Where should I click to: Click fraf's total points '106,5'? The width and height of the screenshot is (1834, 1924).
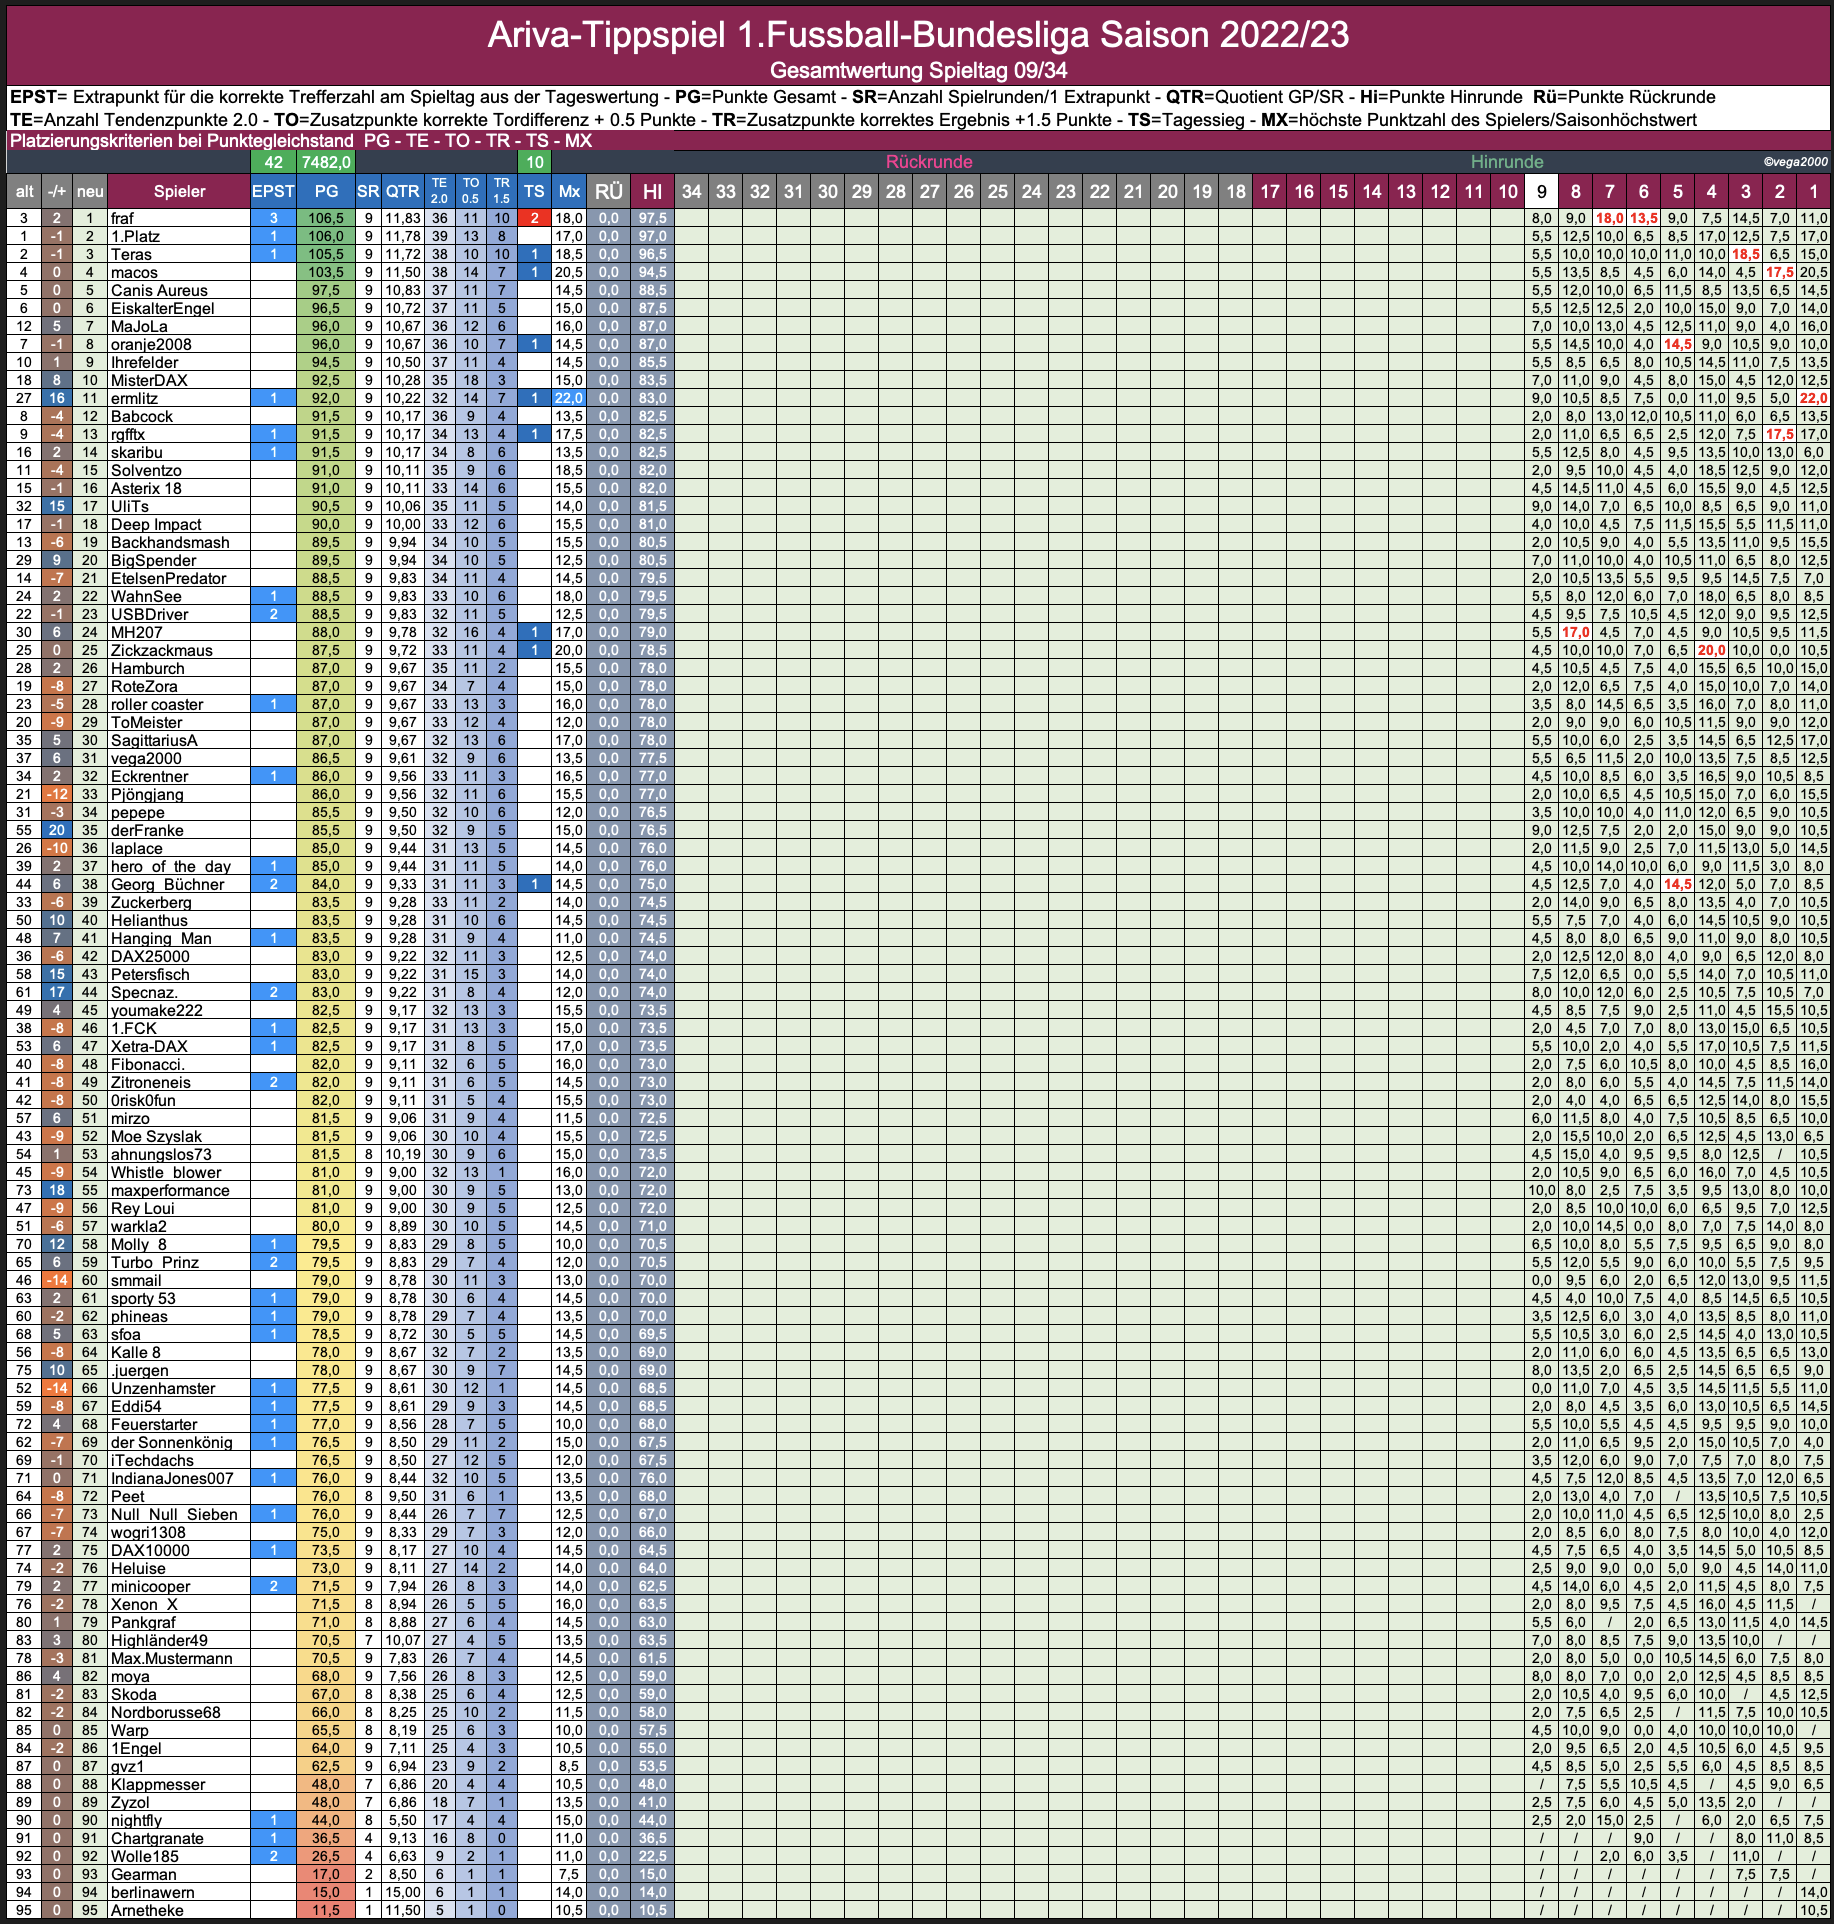326,218
